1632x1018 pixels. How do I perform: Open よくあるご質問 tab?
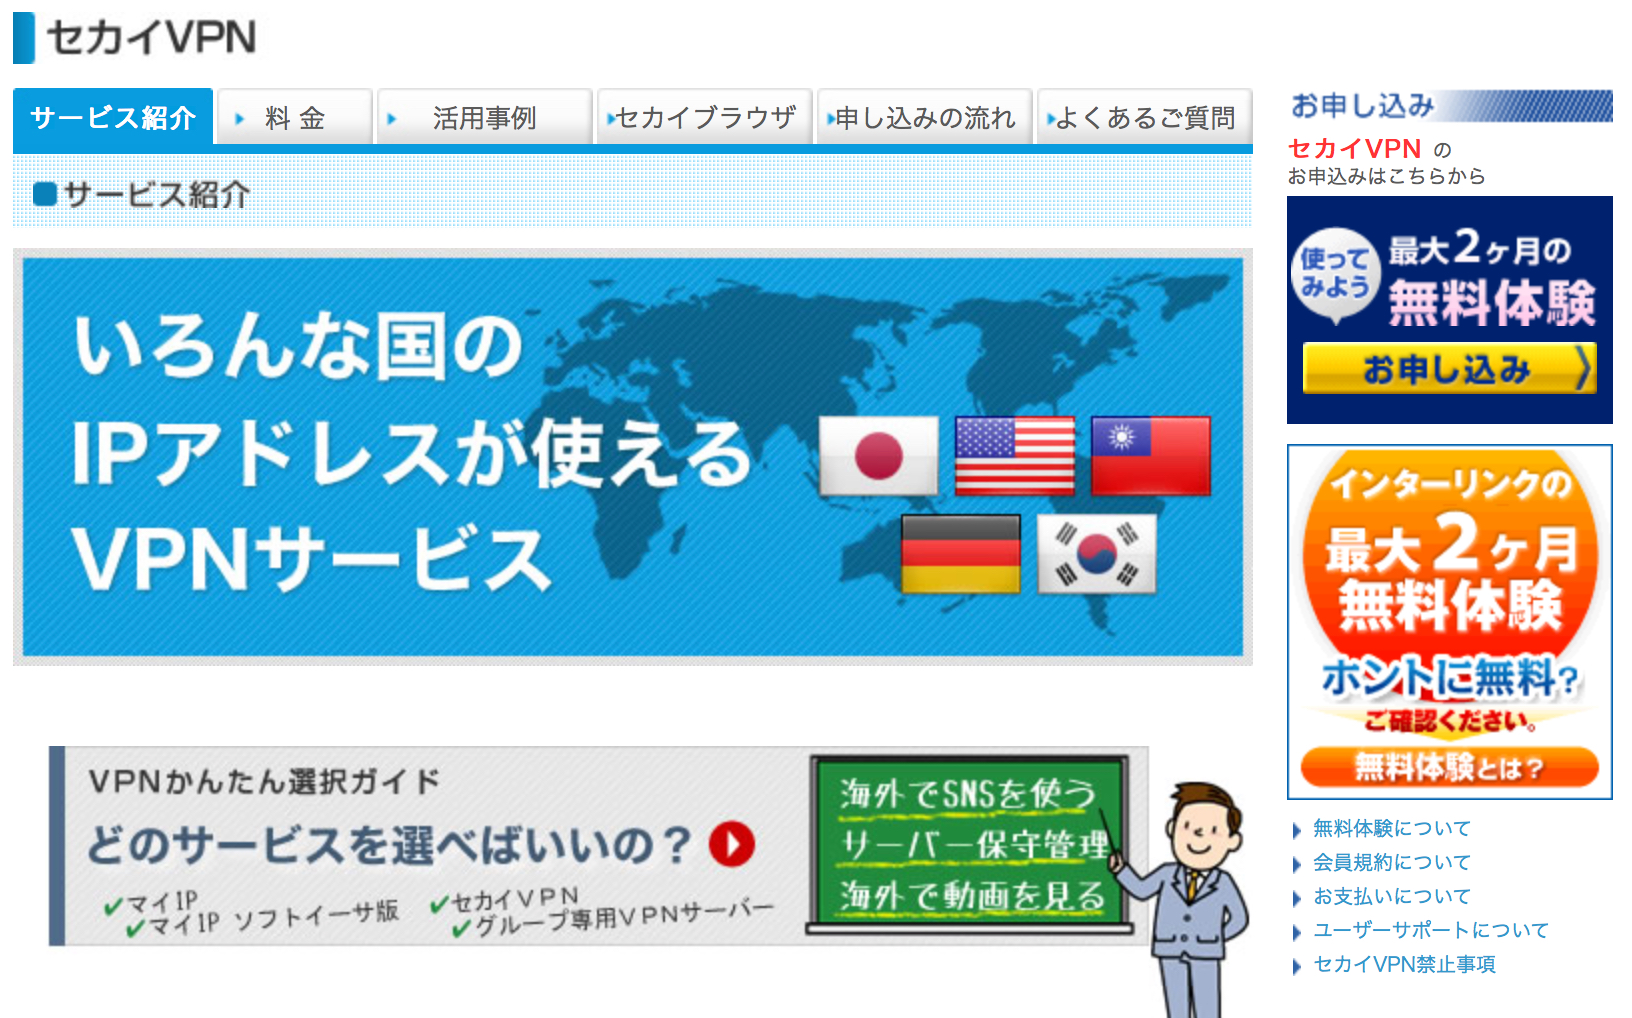1145,118
